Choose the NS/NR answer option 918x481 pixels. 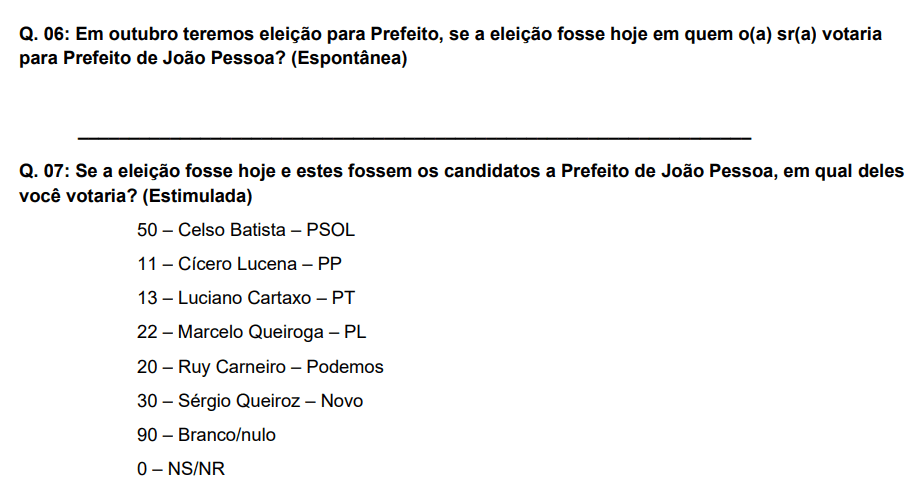181,469
